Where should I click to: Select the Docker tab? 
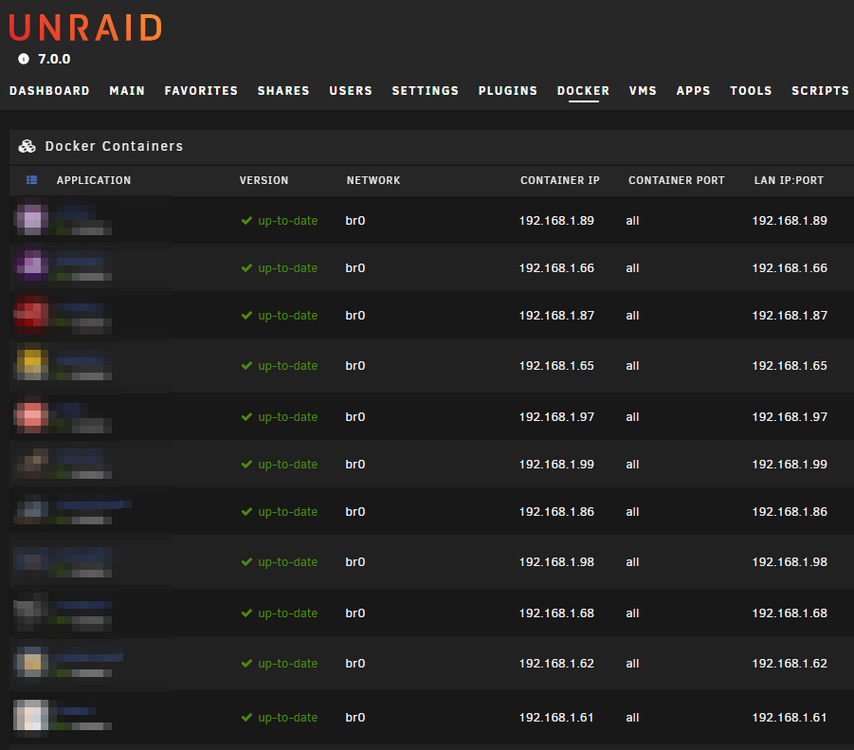tap(583, 91)
